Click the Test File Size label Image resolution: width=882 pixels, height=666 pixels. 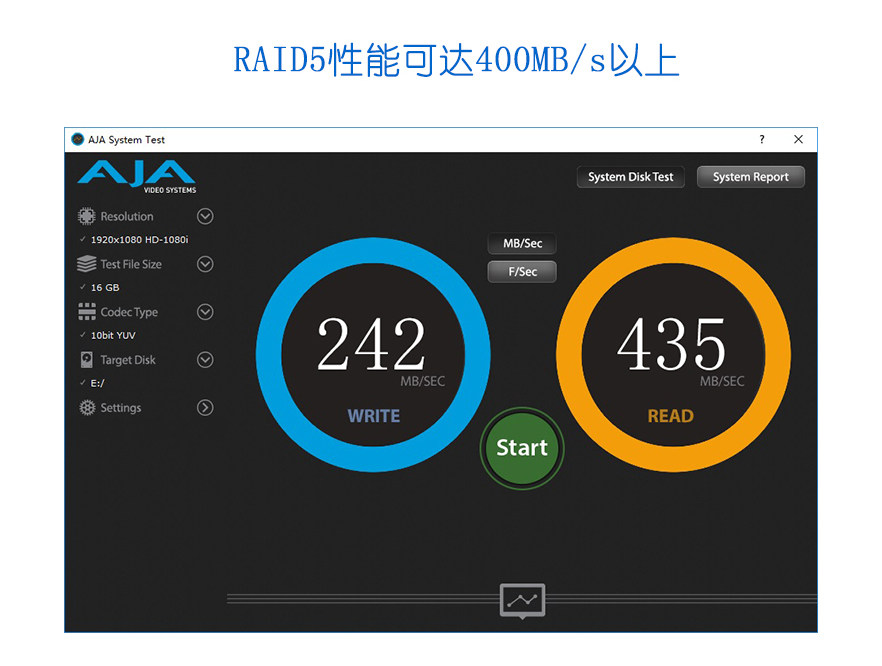130,264
